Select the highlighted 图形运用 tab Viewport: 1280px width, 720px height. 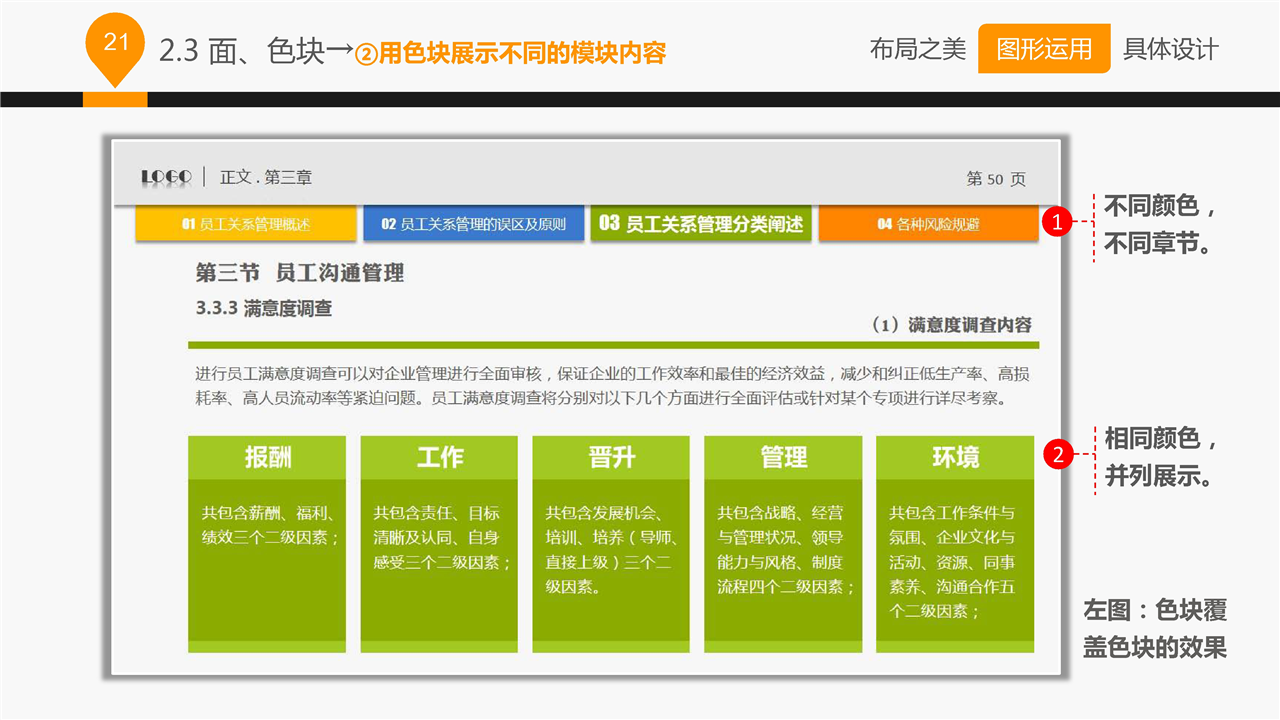click(x=1043, y=49)
